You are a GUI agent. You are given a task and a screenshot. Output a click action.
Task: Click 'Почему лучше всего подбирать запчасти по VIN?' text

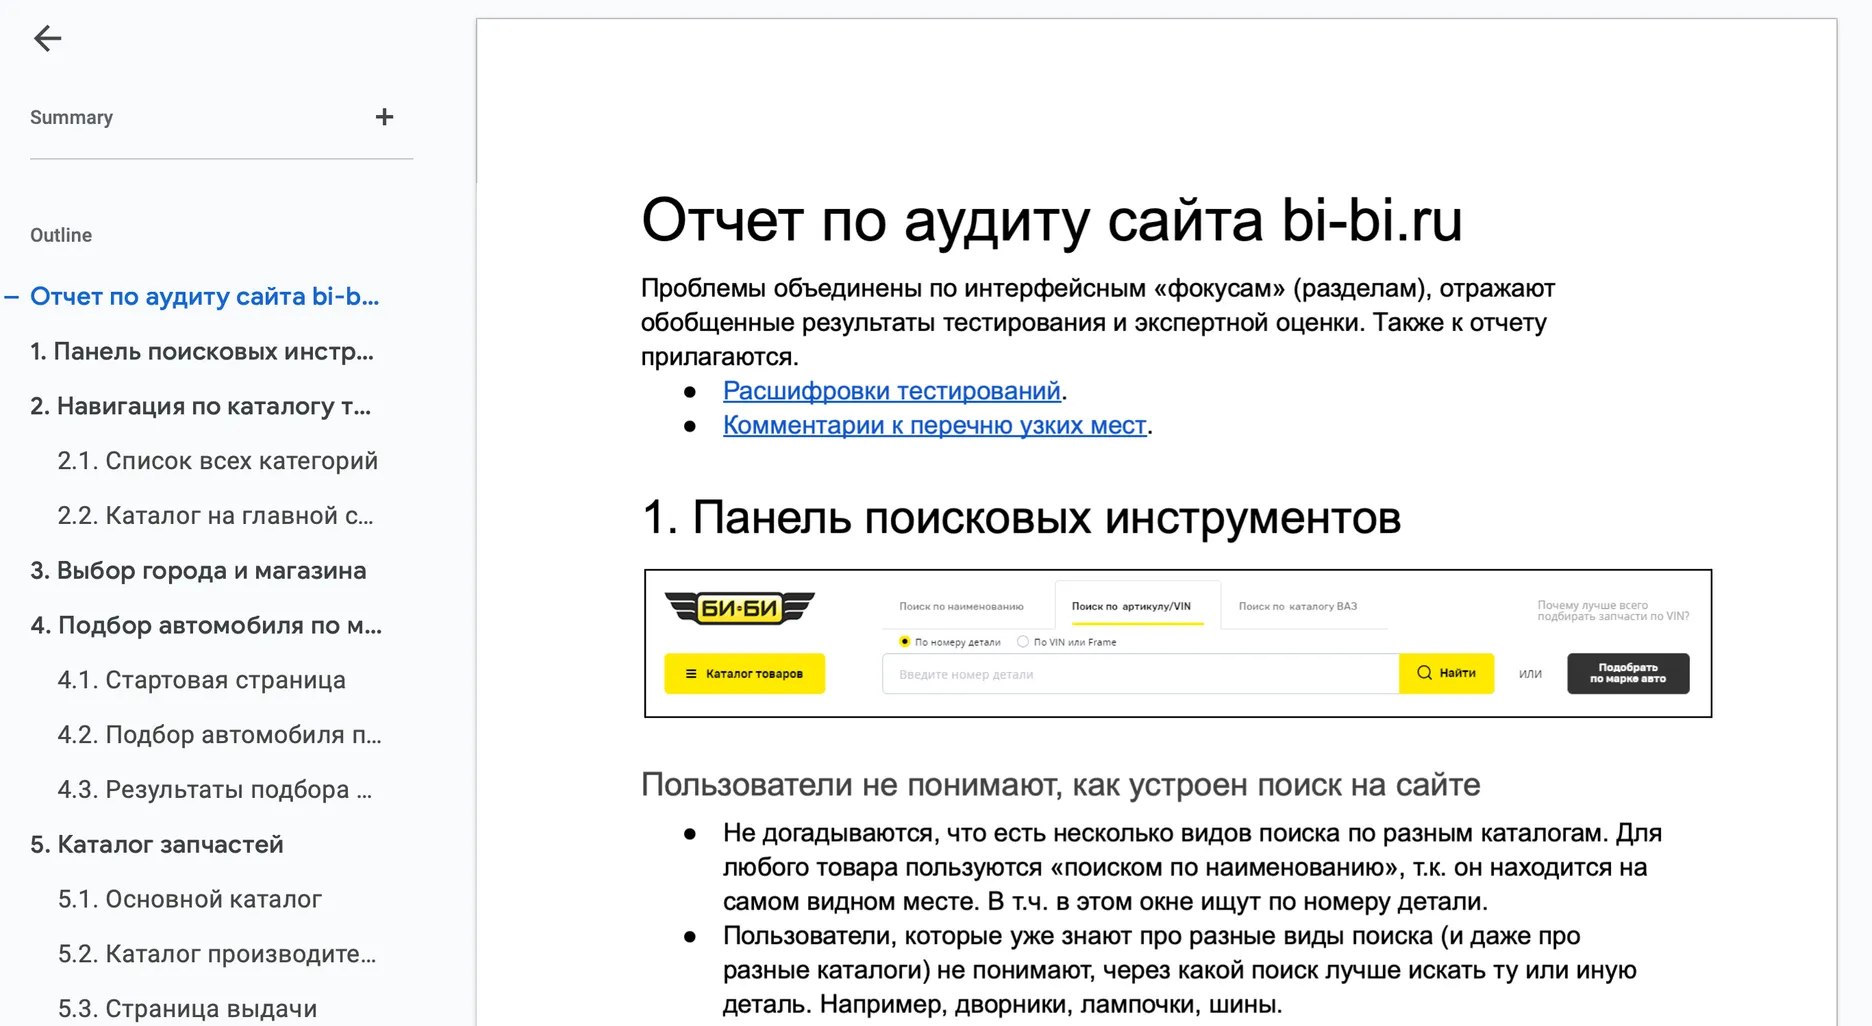1612,611
